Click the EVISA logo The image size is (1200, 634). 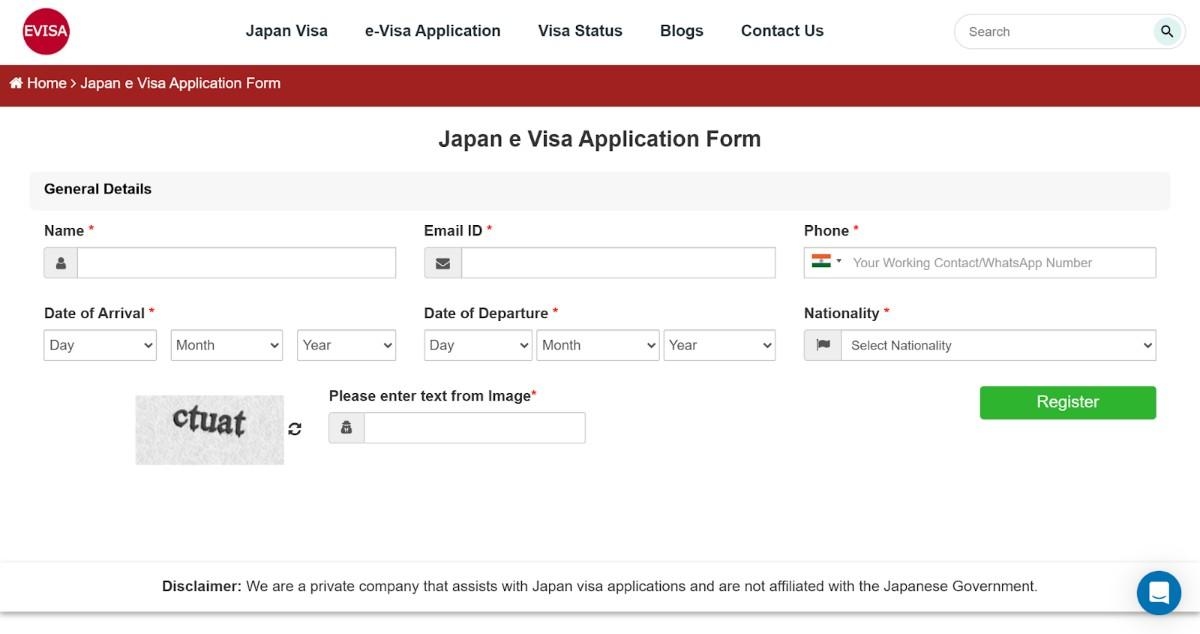pyautogui.click(x=46, y=31)
